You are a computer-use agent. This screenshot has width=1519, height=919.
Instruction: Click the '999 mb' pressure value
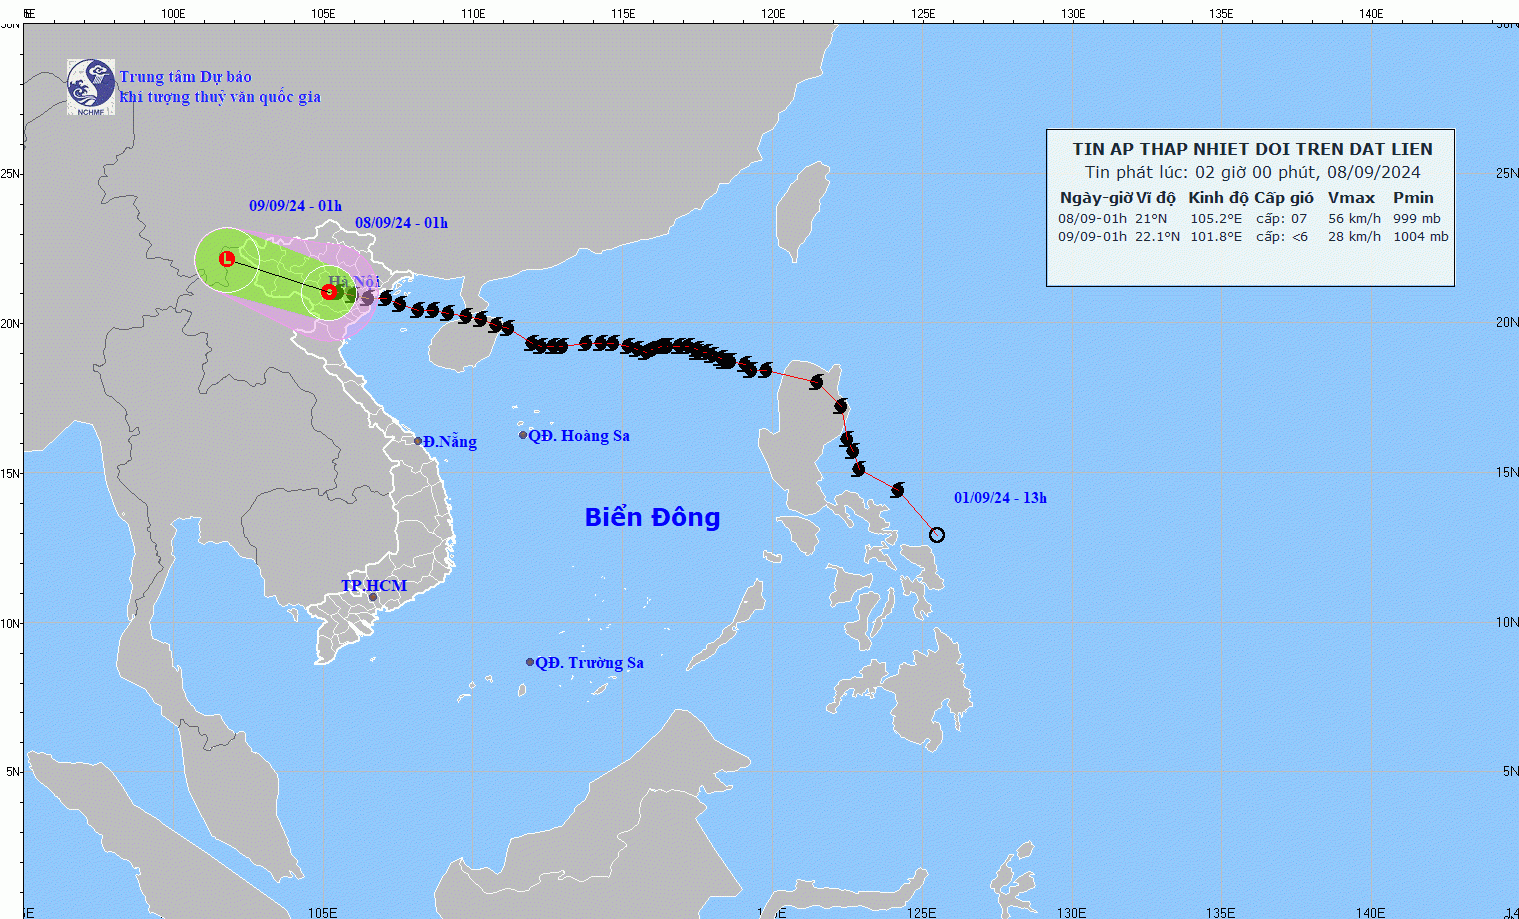click(1417, 219)
